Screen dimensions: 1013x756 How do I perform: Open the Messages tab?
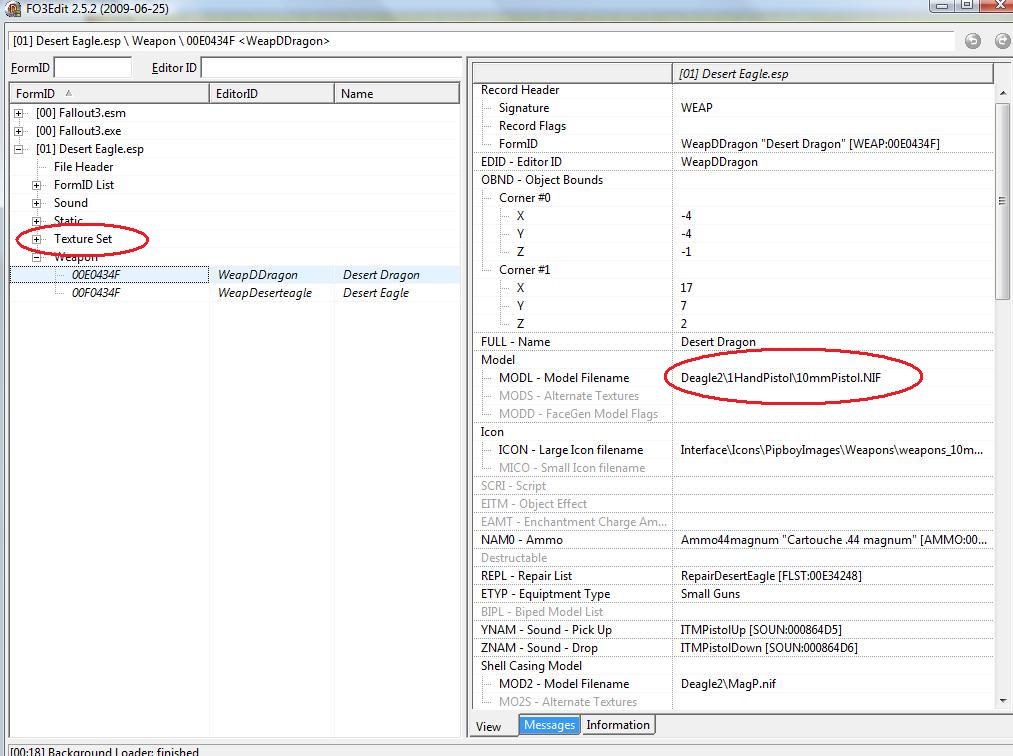549,725
